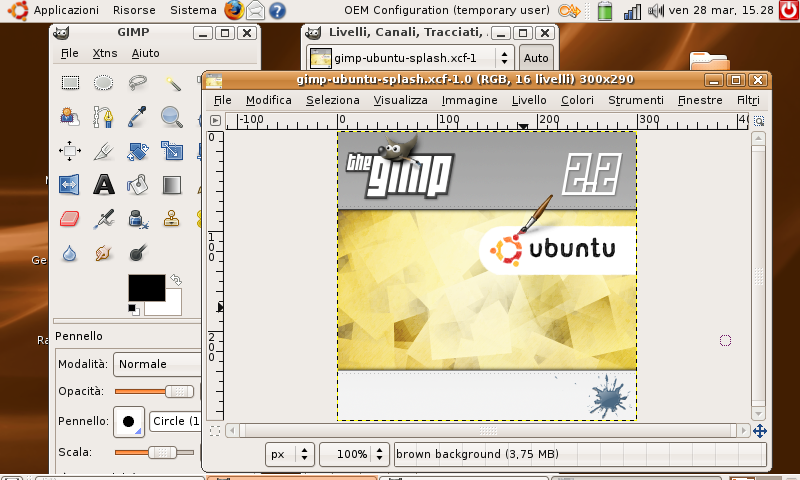Open the image selector gimp-ubuntu-splash.xcf-1 dropdown
The height and width of the screenshot is (480, 800).
pyautogui.click(x=410, y=58)
